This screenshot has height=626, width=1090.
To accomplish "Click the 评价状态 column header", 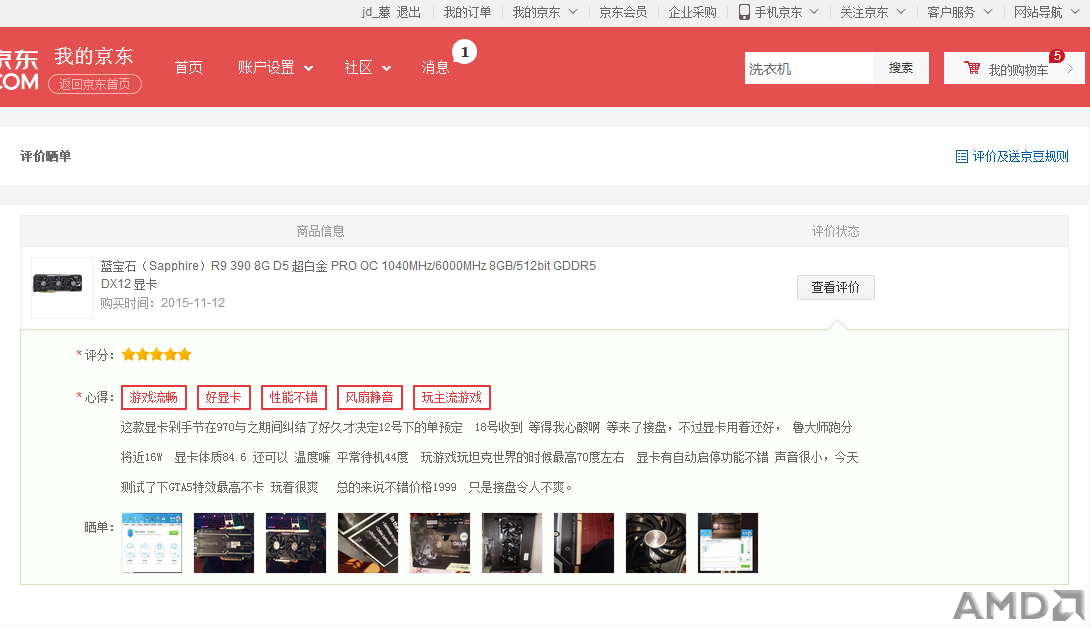I will coord(836,231).
